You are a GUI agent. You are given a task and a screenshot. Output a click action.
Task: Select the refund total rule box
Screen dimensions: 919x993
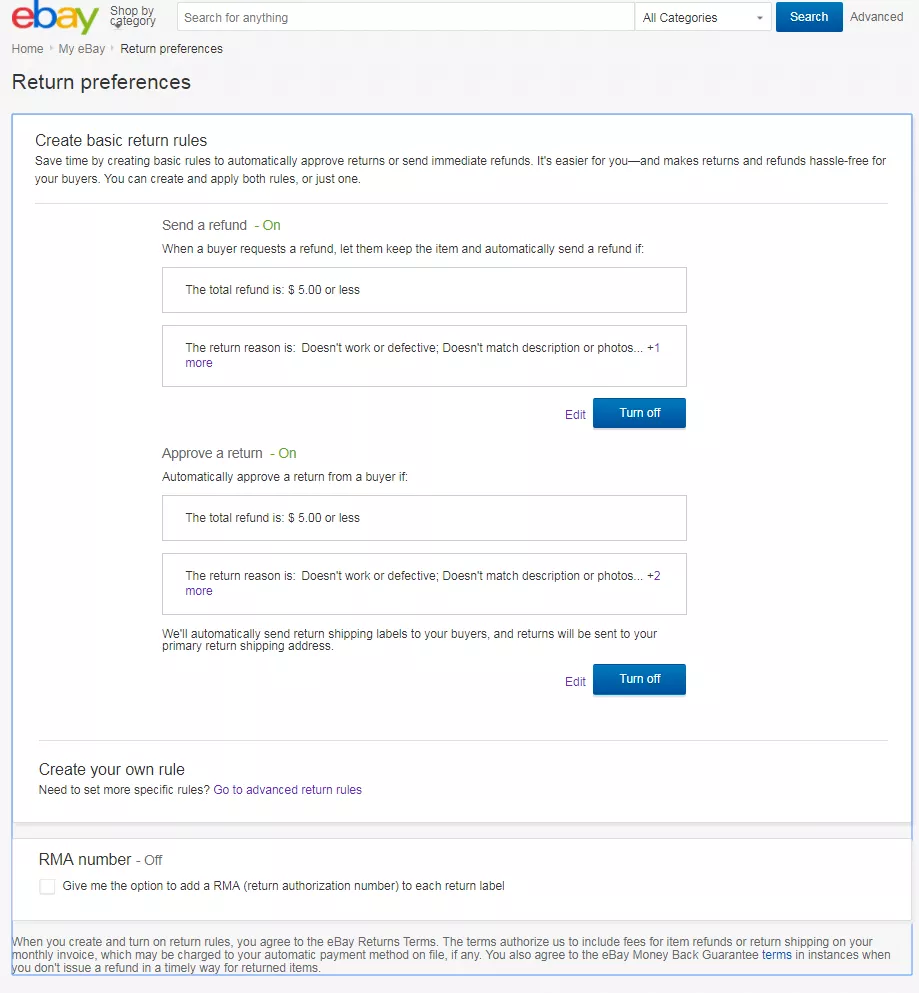coord(424,290)
